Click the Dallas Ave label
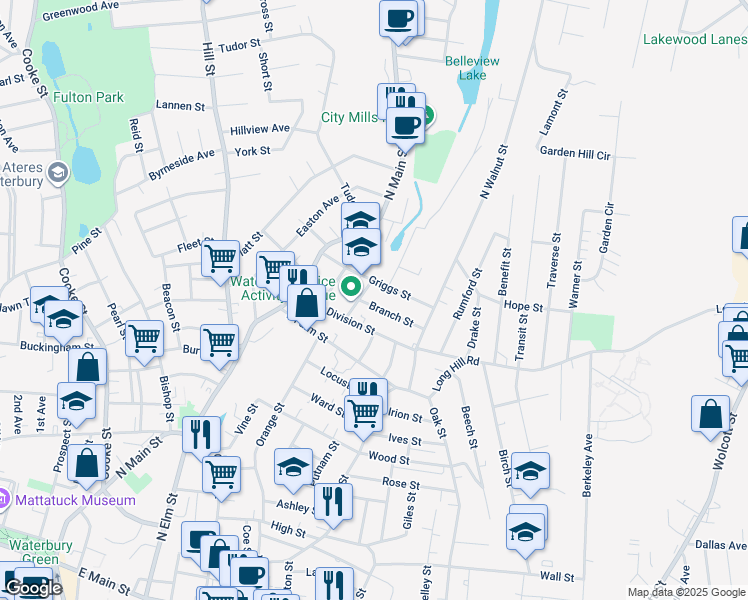 tap(720, 545)
